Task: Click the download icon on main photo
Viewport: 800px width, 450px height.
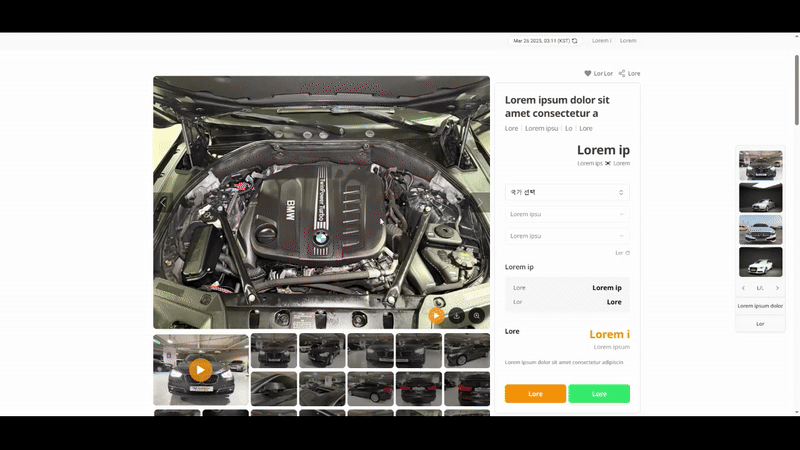Action: click(457, 316)
